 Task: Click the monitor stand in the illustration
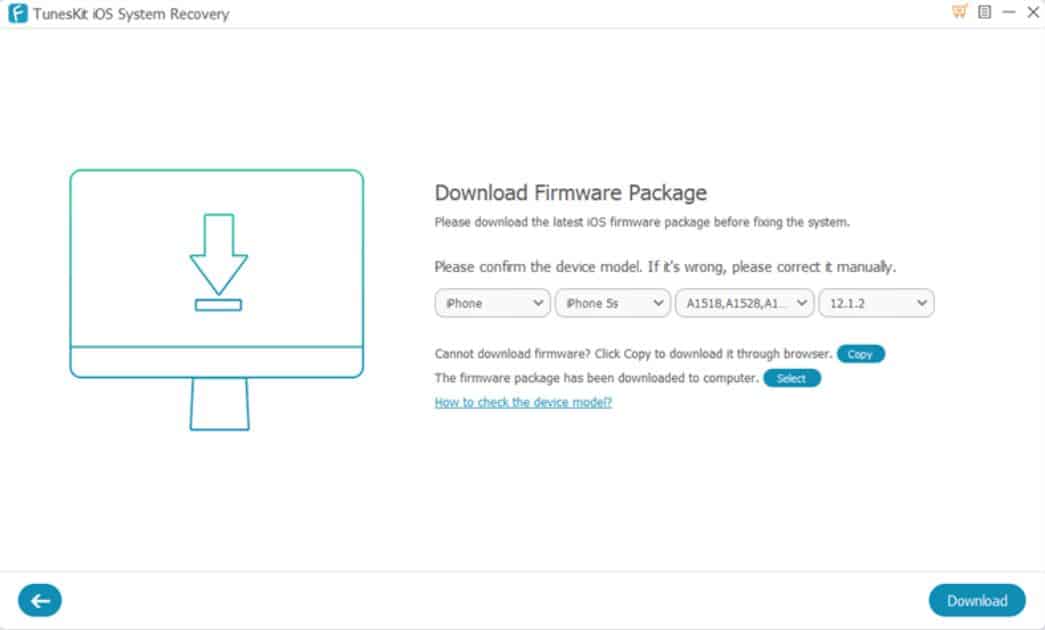point(219,404)
